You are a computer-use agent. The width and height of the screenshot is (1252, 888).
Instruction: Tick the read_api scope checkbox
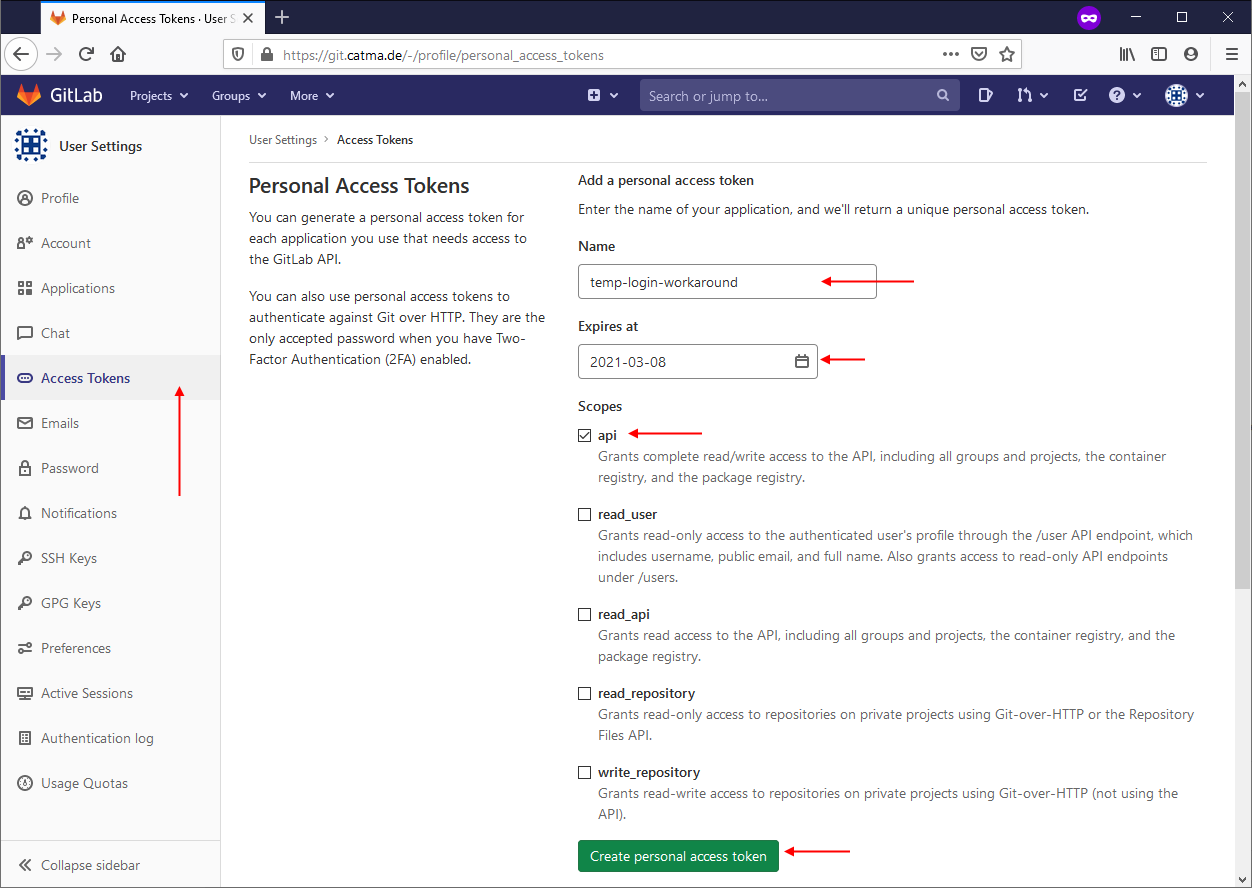click(584, 614)
